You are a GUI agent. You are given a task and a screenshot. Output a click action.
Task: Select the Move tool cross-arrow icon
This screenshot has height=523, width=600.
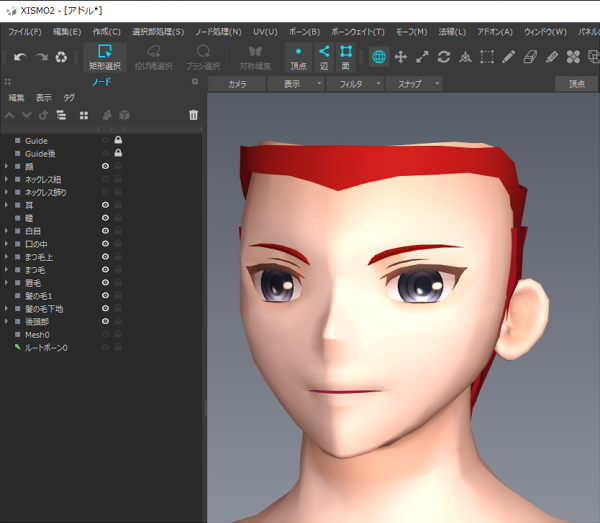[x=401, y=57]
